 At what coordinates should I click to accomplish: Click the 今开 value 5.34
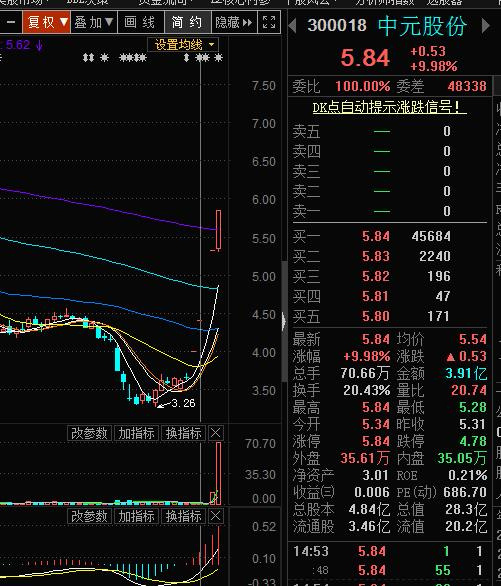click(376, 425)
